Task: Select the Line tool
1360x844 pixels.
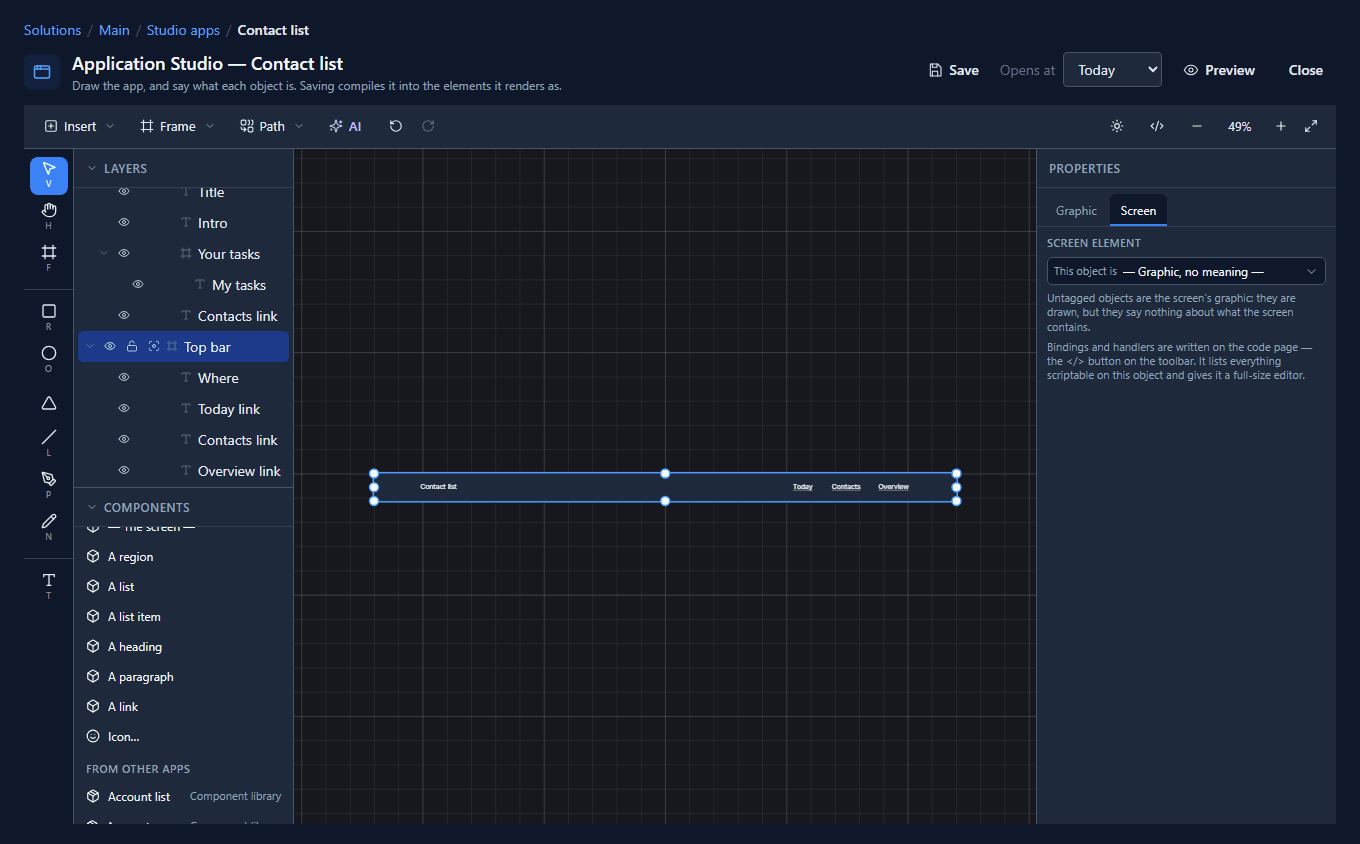Action: [49, 442]
